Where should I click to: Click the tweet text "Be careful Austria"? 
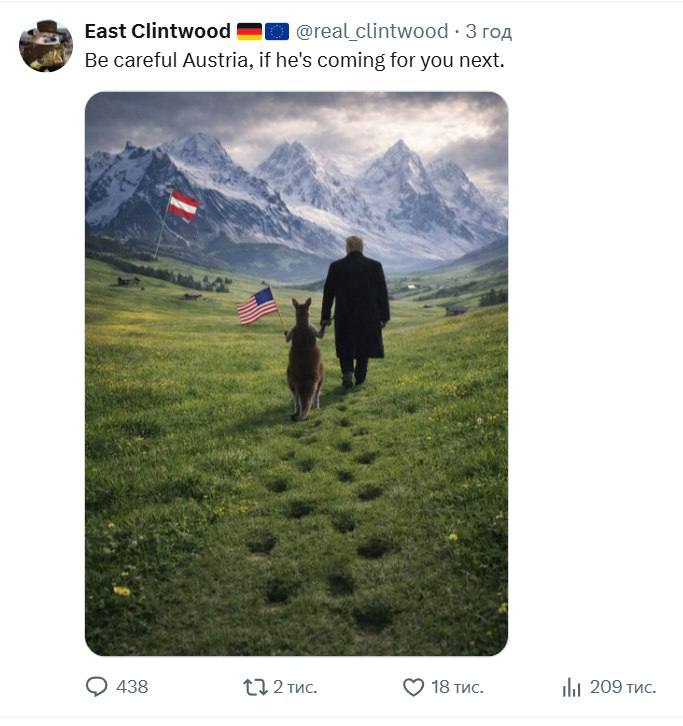294,60
